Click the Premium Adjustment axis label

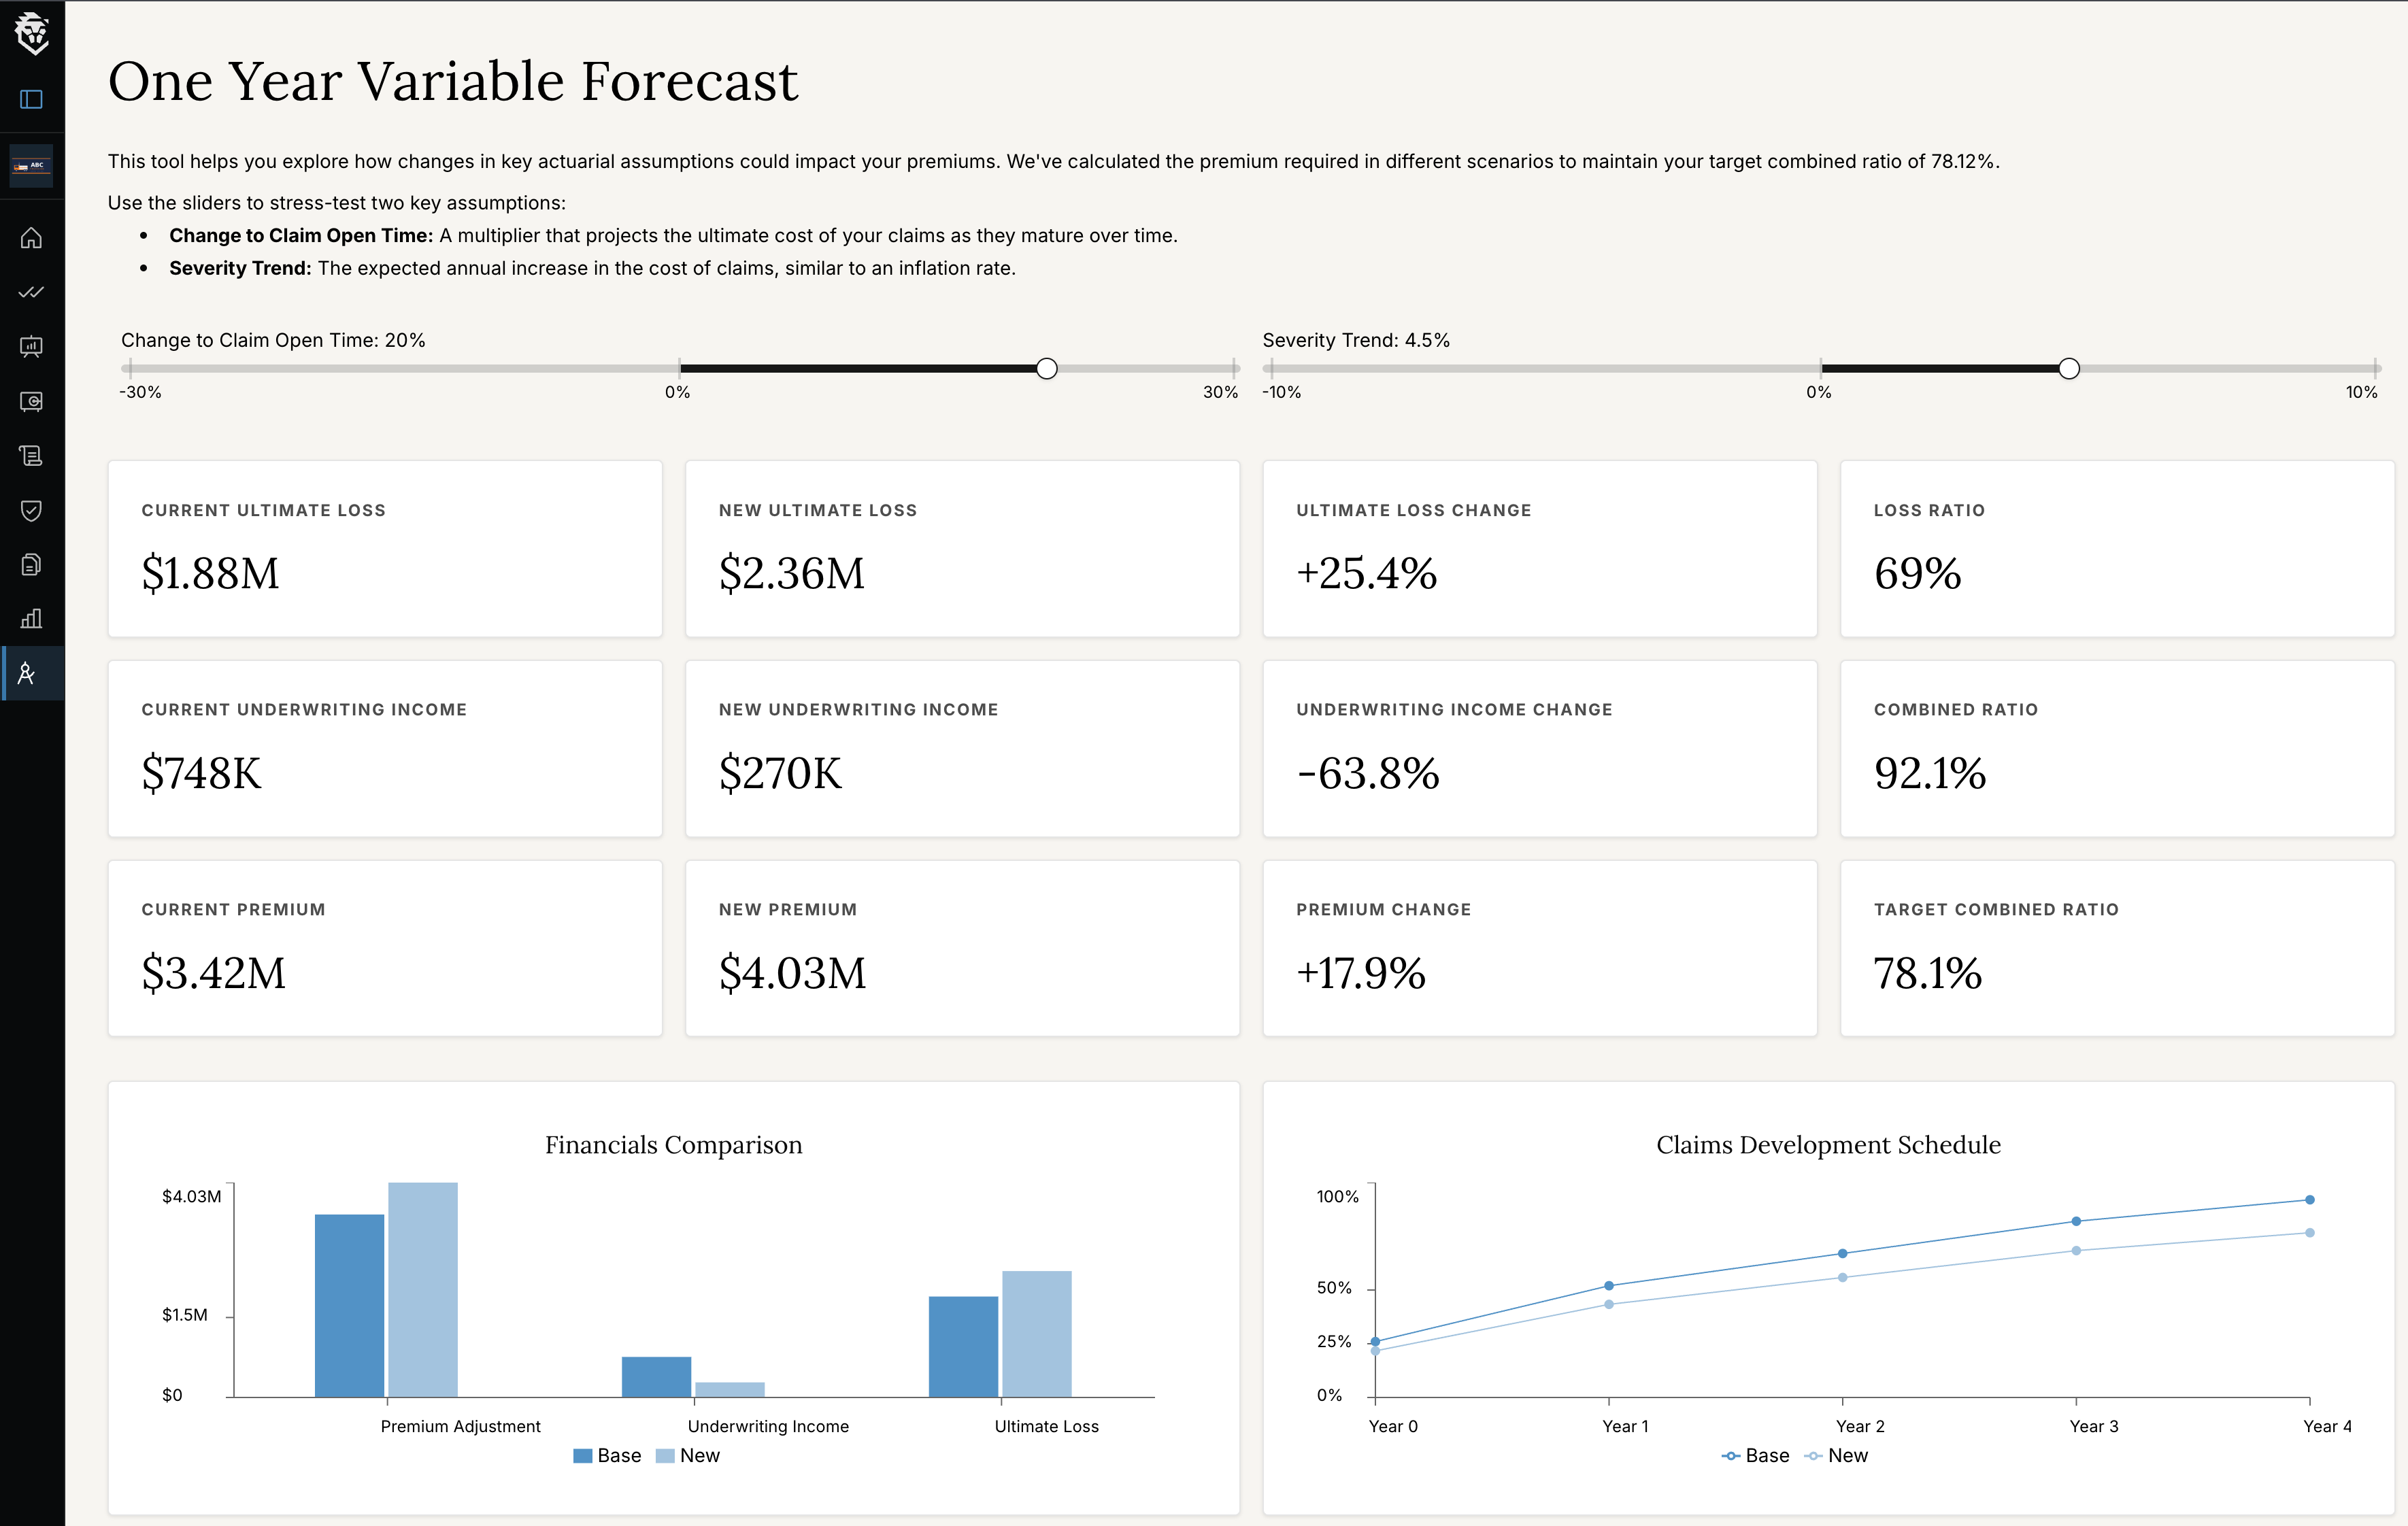pos(460,1426)
